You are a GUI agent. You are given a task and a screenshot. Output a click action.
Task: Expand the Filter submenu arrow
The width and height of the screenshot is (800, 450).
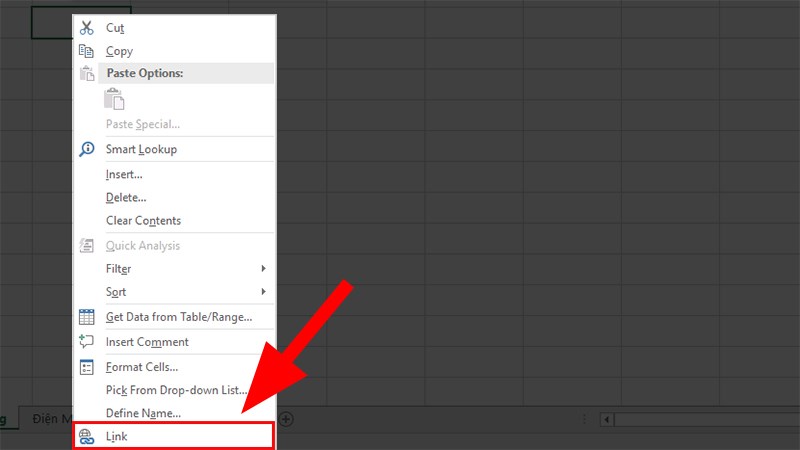pos(263,268)
